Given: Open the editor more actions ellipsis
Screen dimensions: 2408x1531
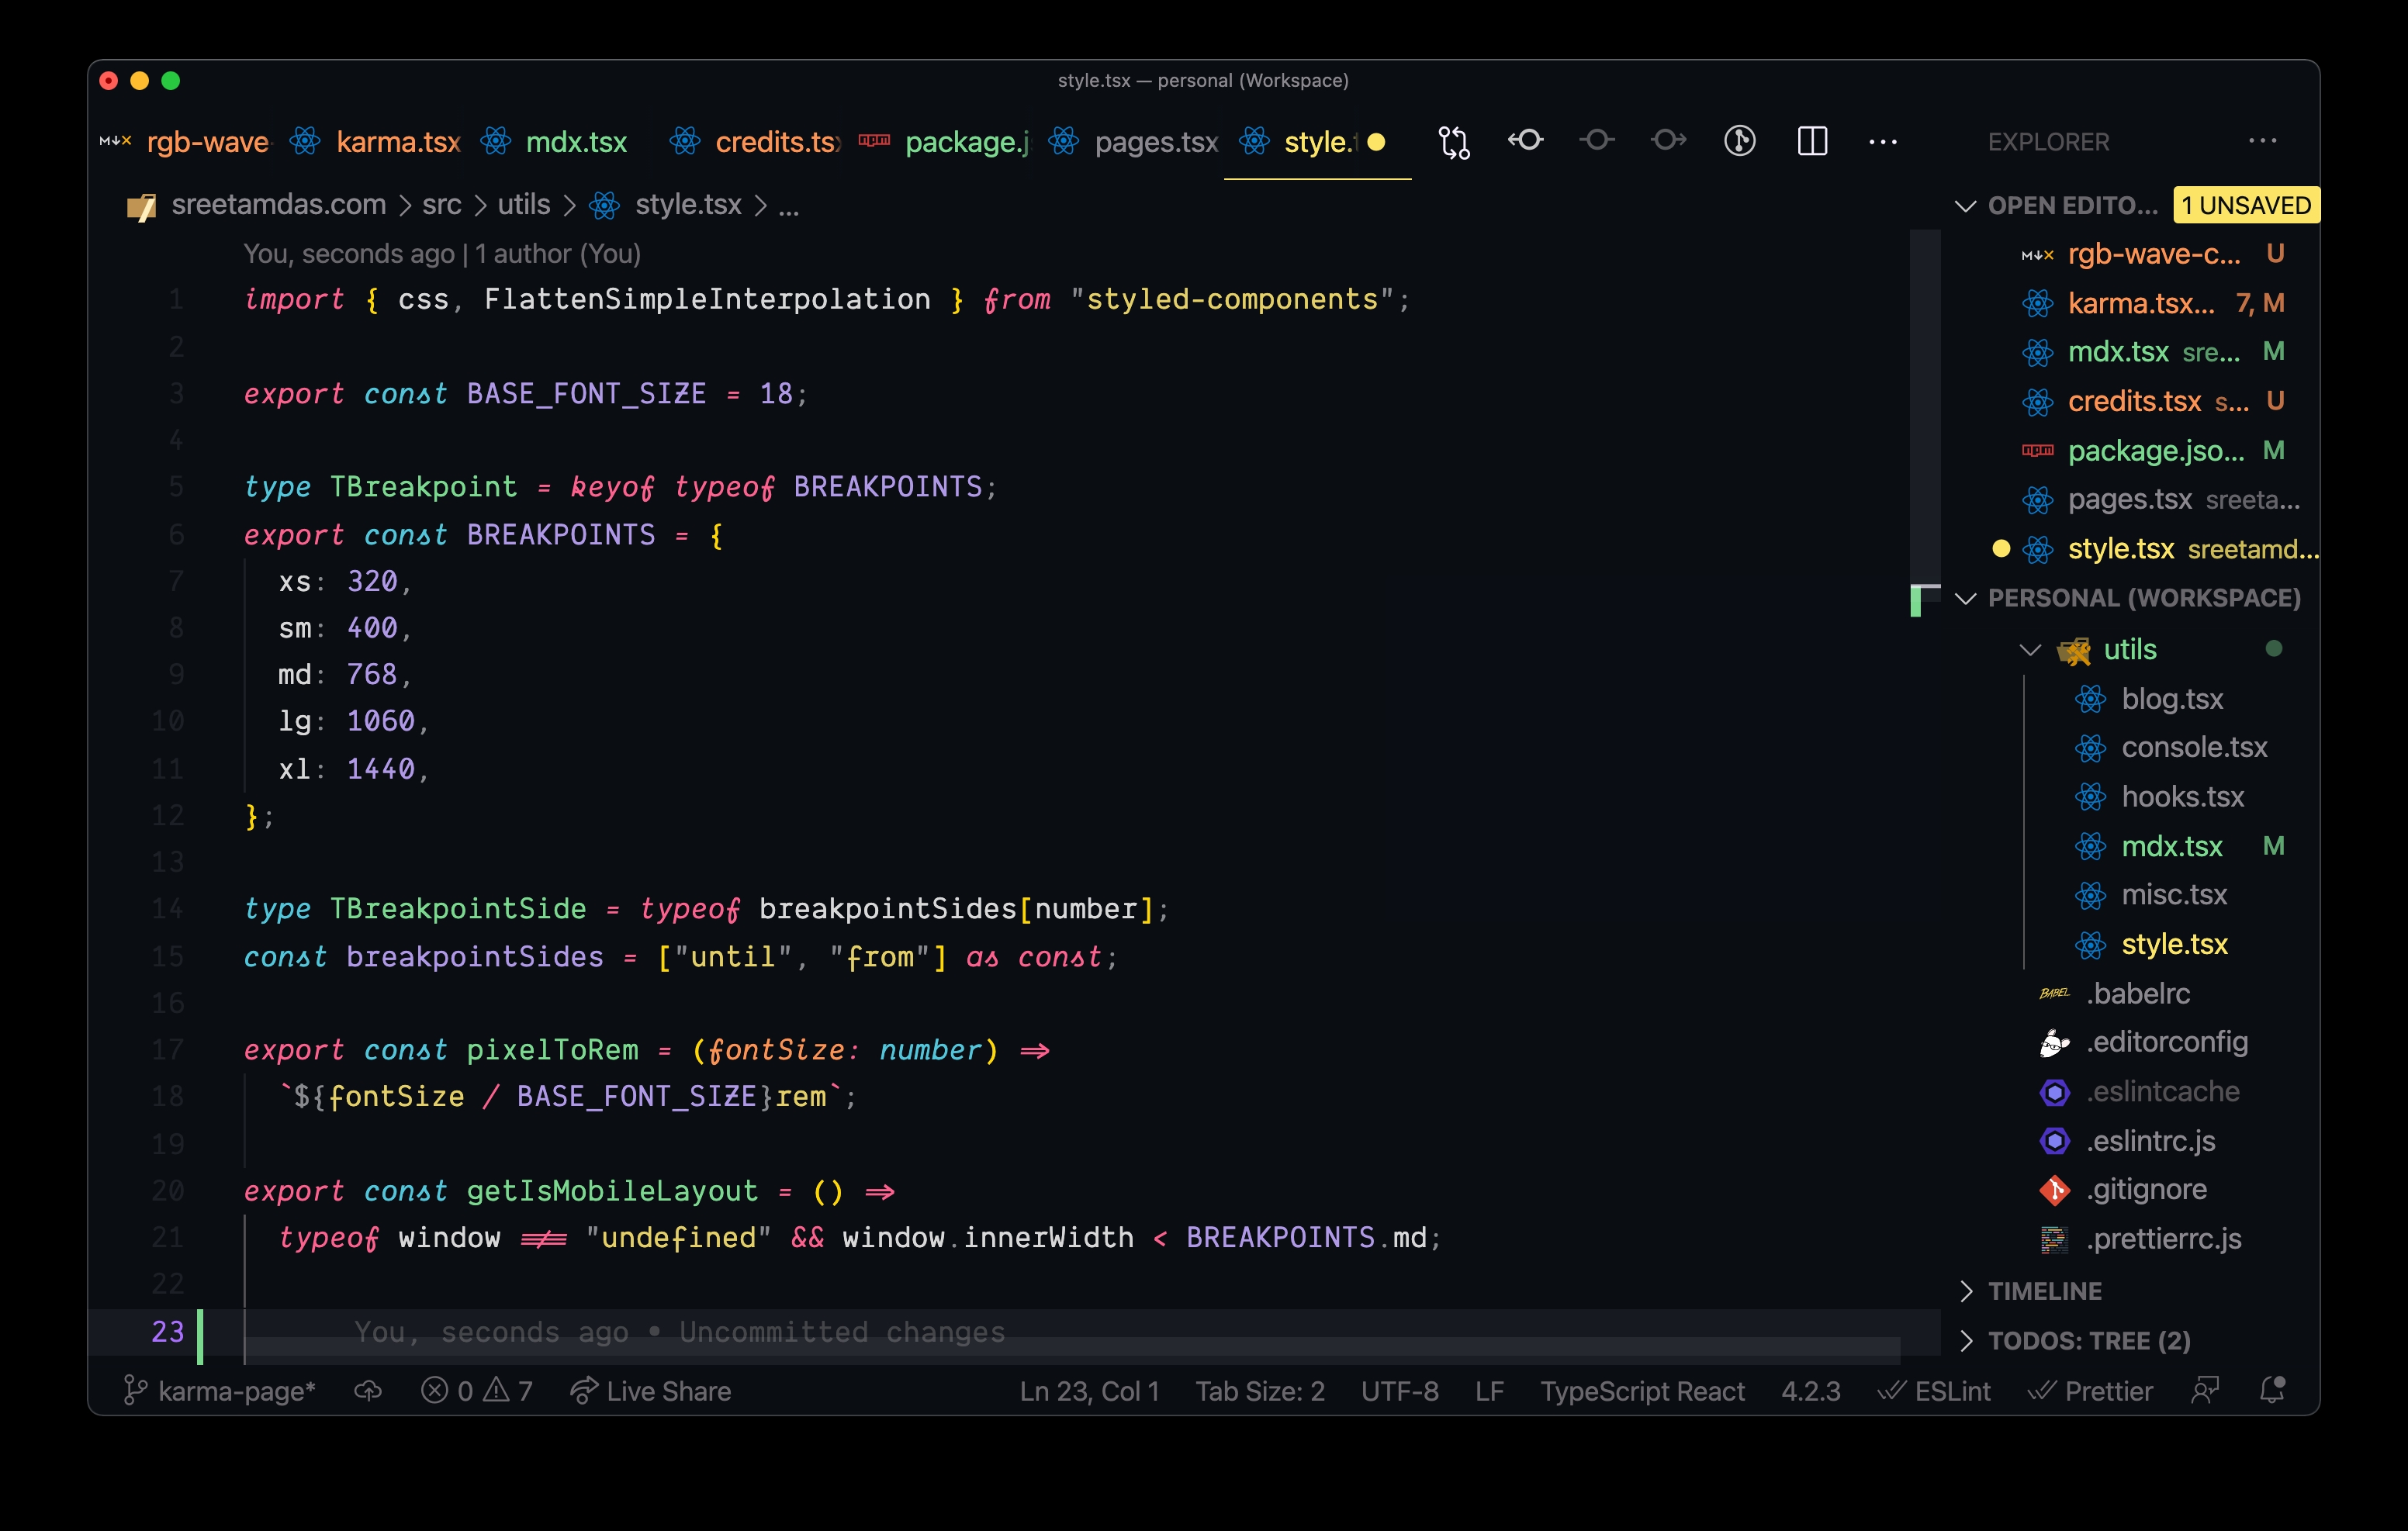Looking at the screenshot, I should point(1883,142).
